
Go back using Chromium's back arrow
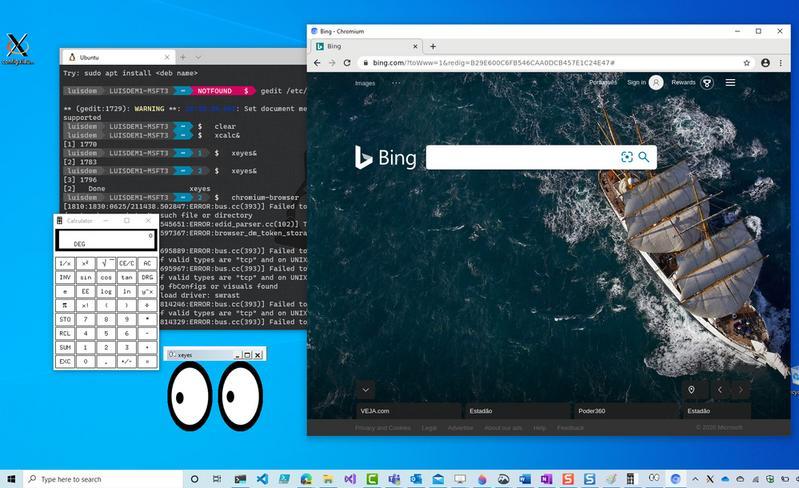point(317,63)
